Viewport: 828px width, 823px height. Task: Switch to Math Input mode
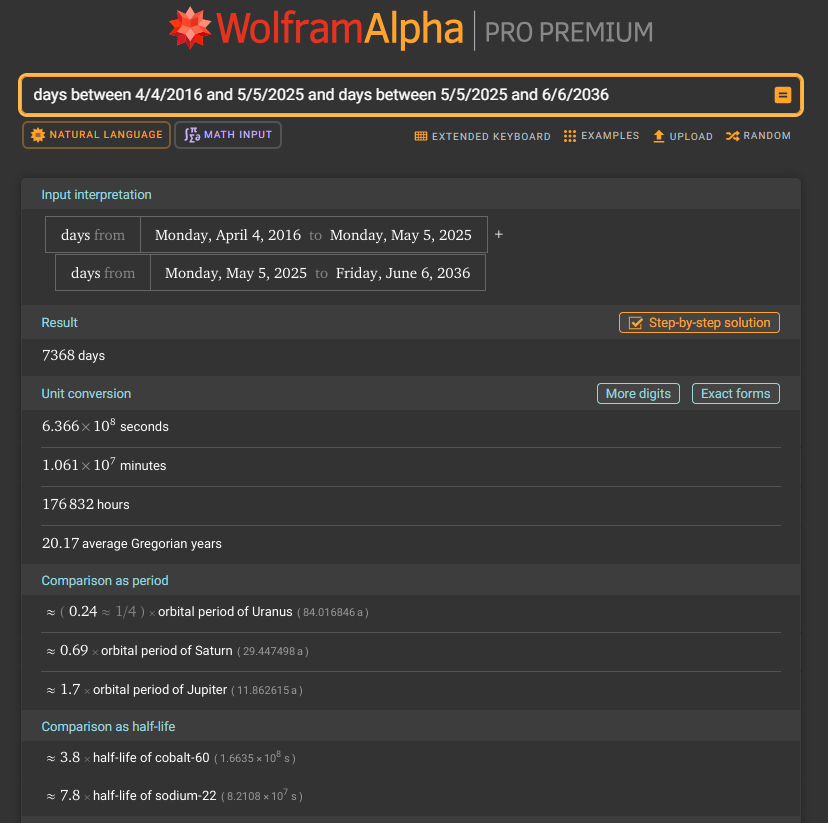(x=228, y=135)
